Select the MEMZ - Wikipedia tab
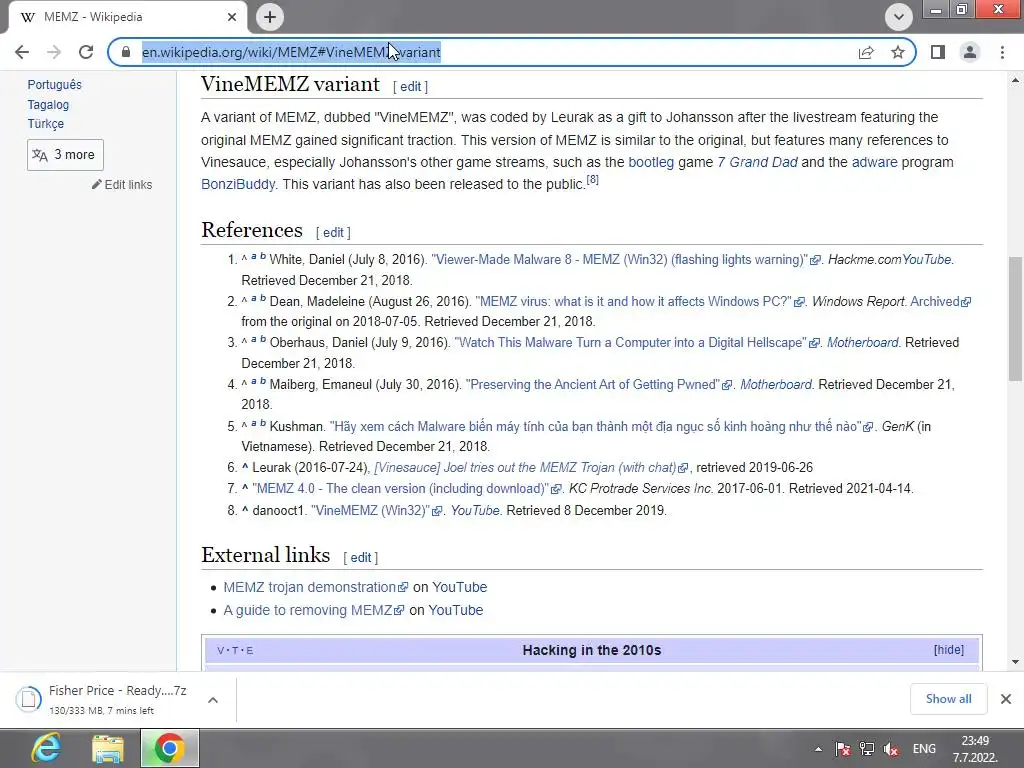Screen dimensions: 1024x768 coord(127,17)
